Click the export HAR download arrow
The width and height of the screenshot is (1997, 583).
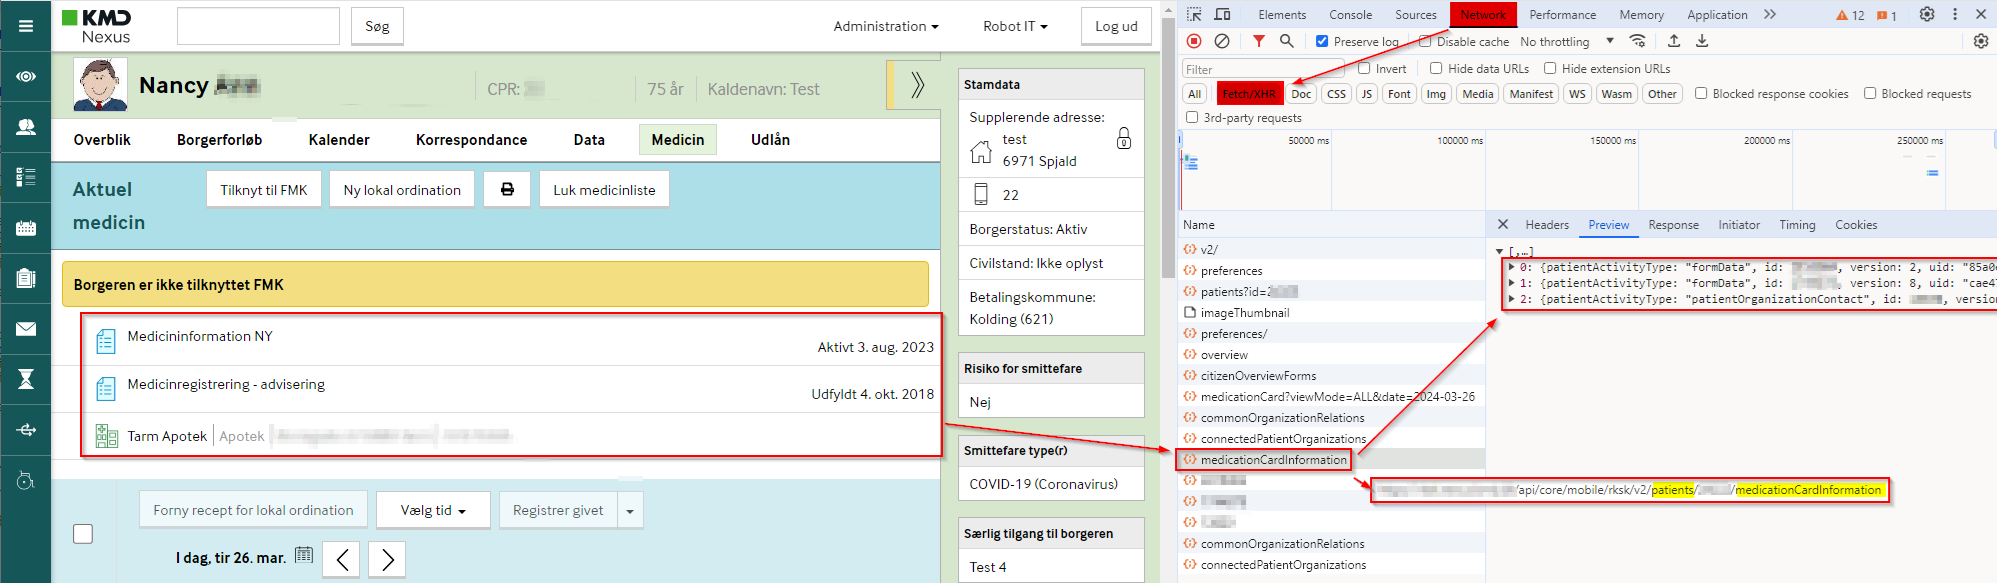[1702, 41]
